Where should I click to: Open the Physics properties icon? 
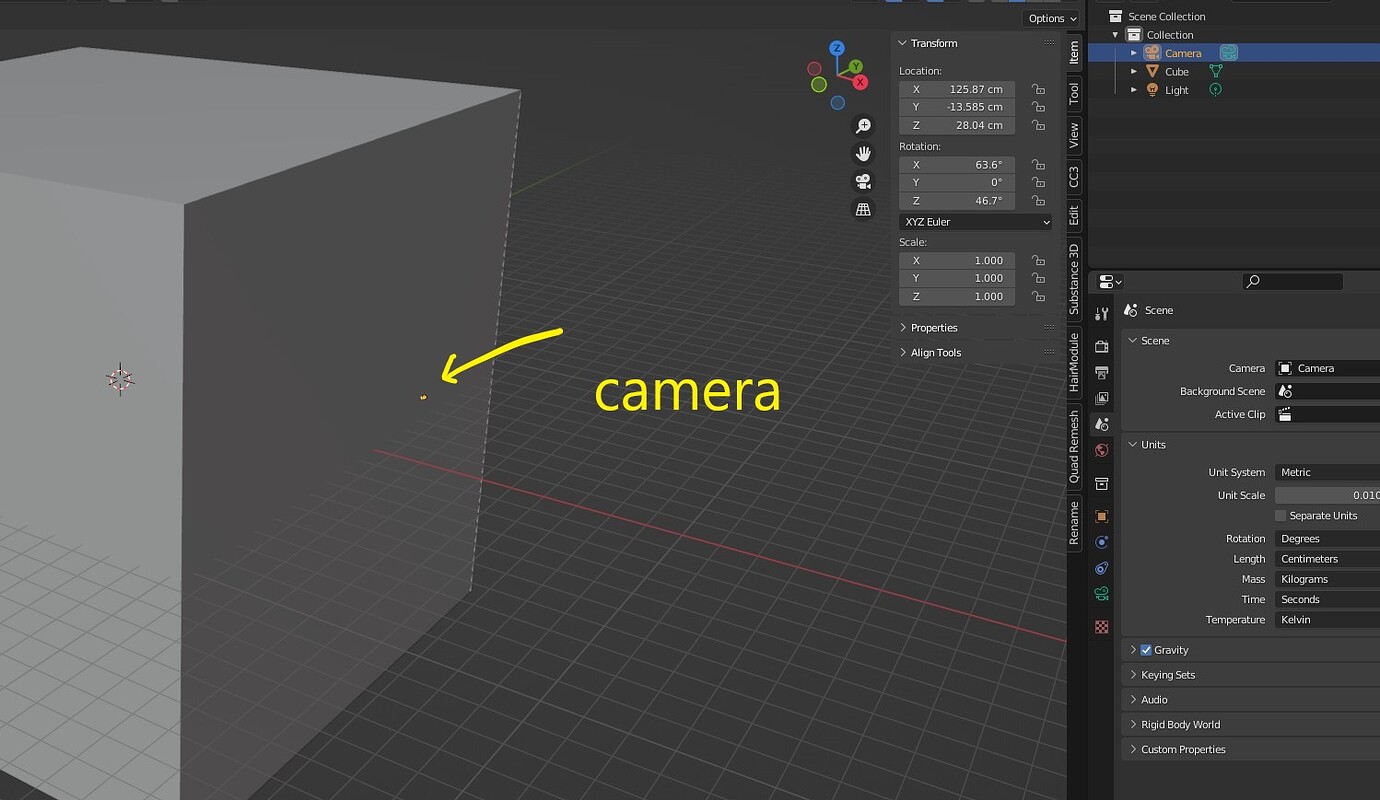(1101, 542)
